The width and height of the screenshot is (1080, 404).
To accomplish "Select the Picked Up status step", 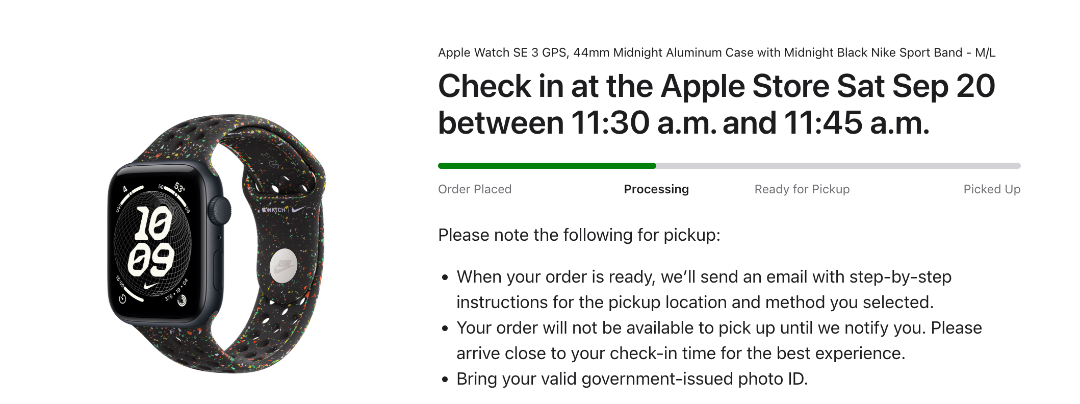I will point(991,189).
